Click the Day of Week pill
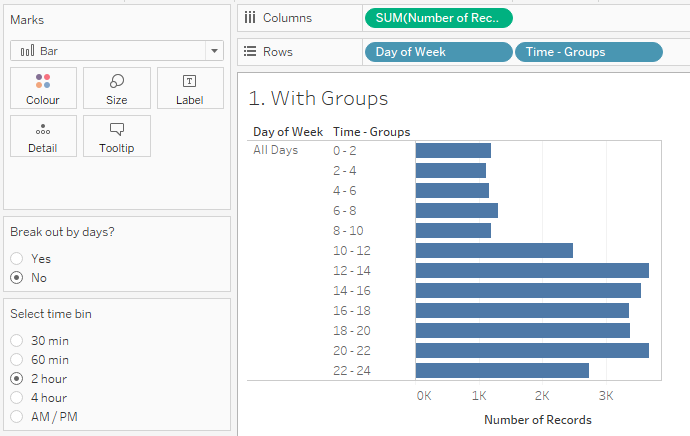Viewport: 690px width, 436px height. pos(438,52)
